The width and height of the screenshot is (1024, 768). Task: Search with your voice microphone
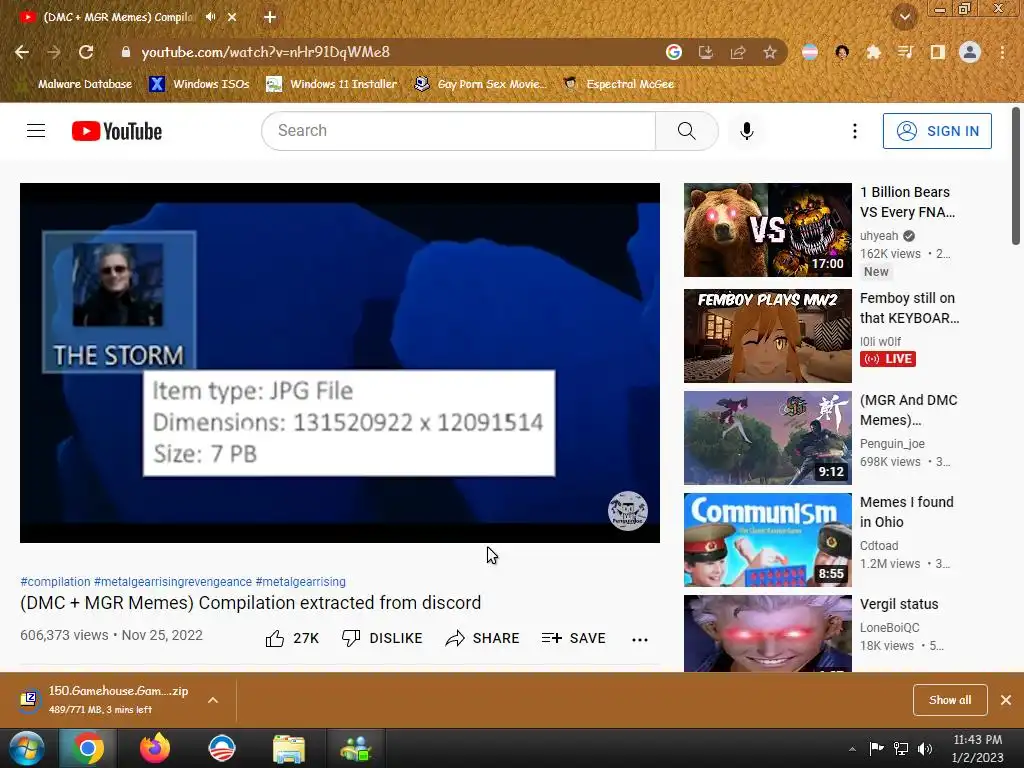pyautogui.click(x=746, y=131)
